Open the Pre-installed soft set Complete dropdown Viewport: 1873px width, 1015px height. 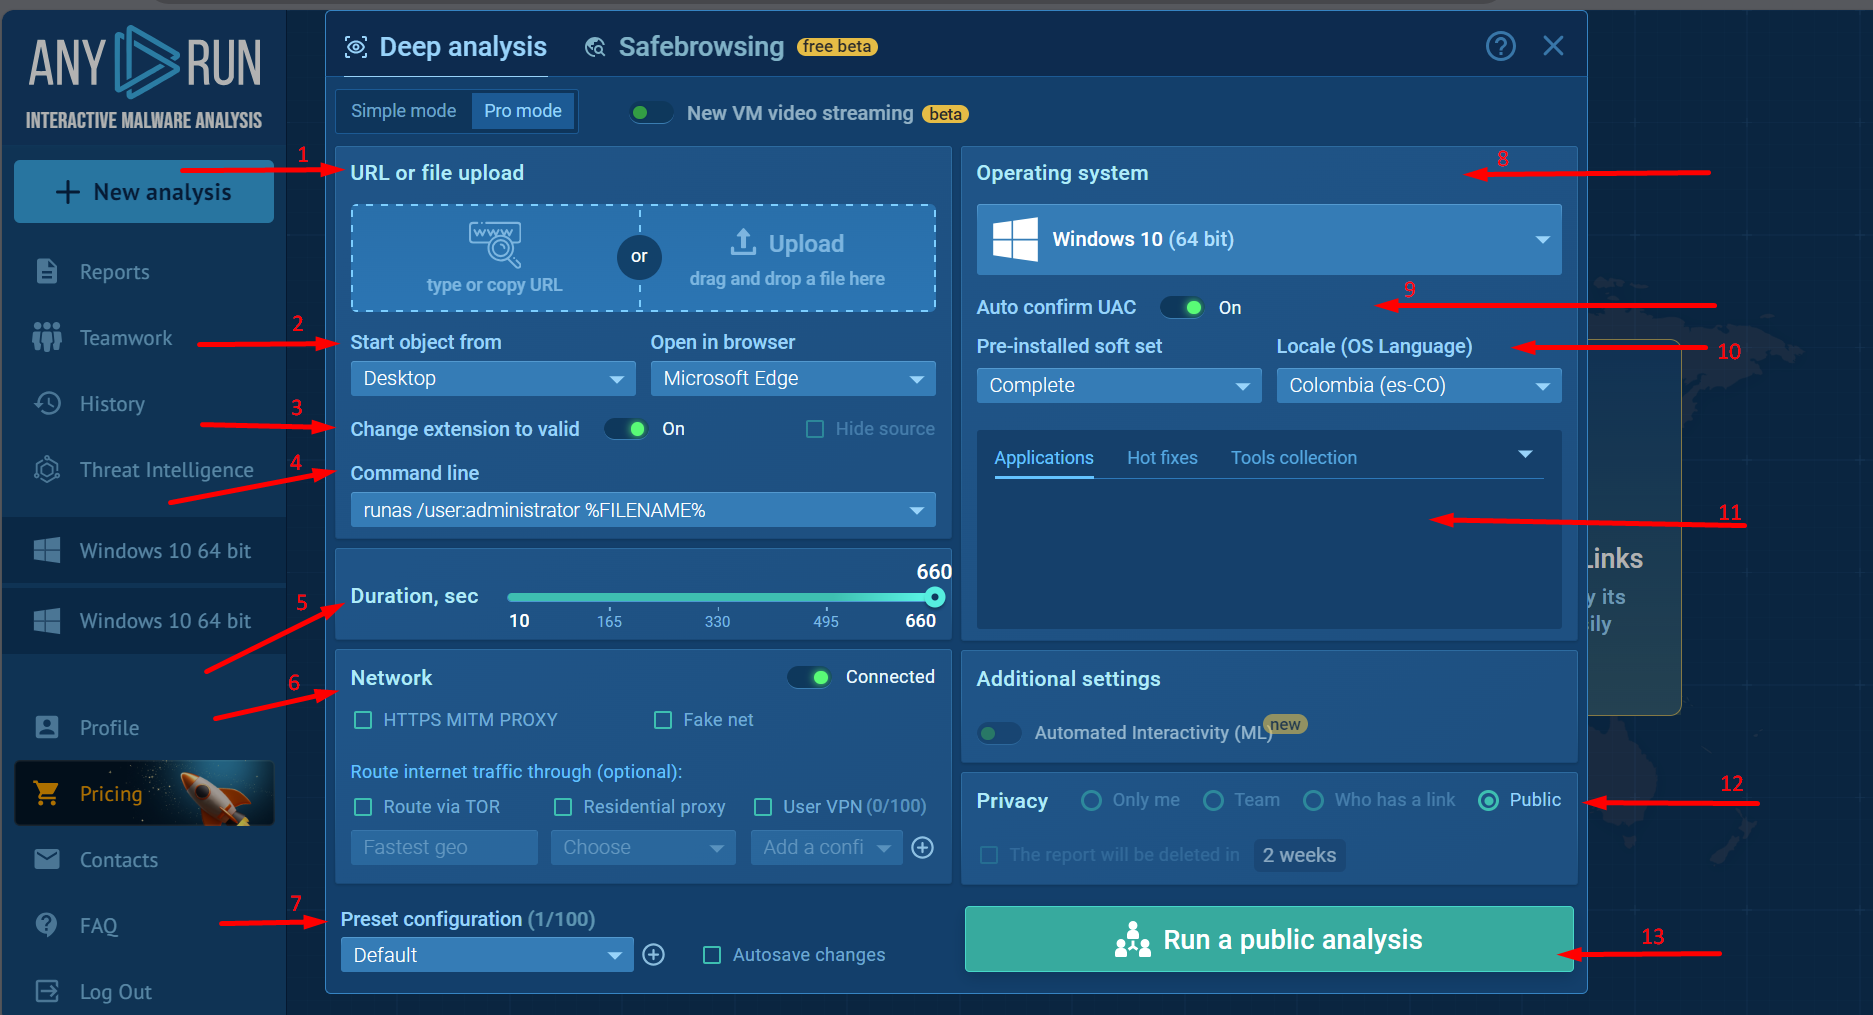tap(1119, 386)
